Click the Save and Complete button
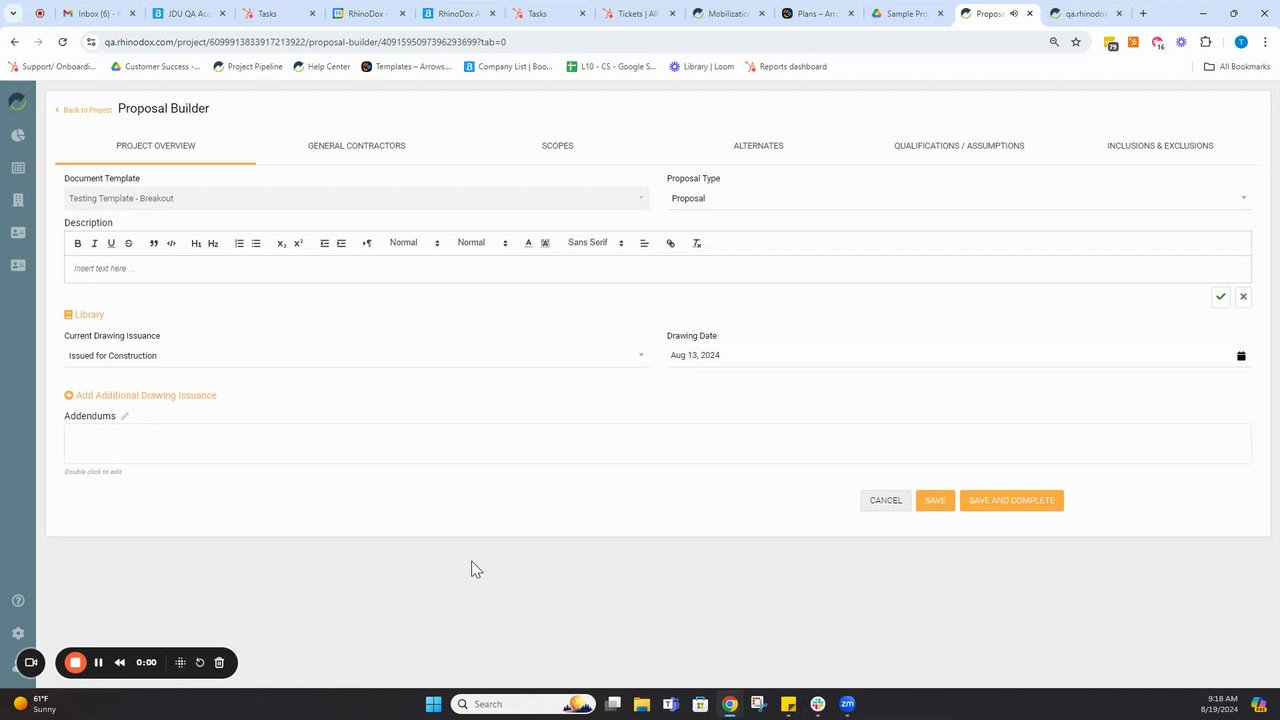 (x=1011, y=500)
